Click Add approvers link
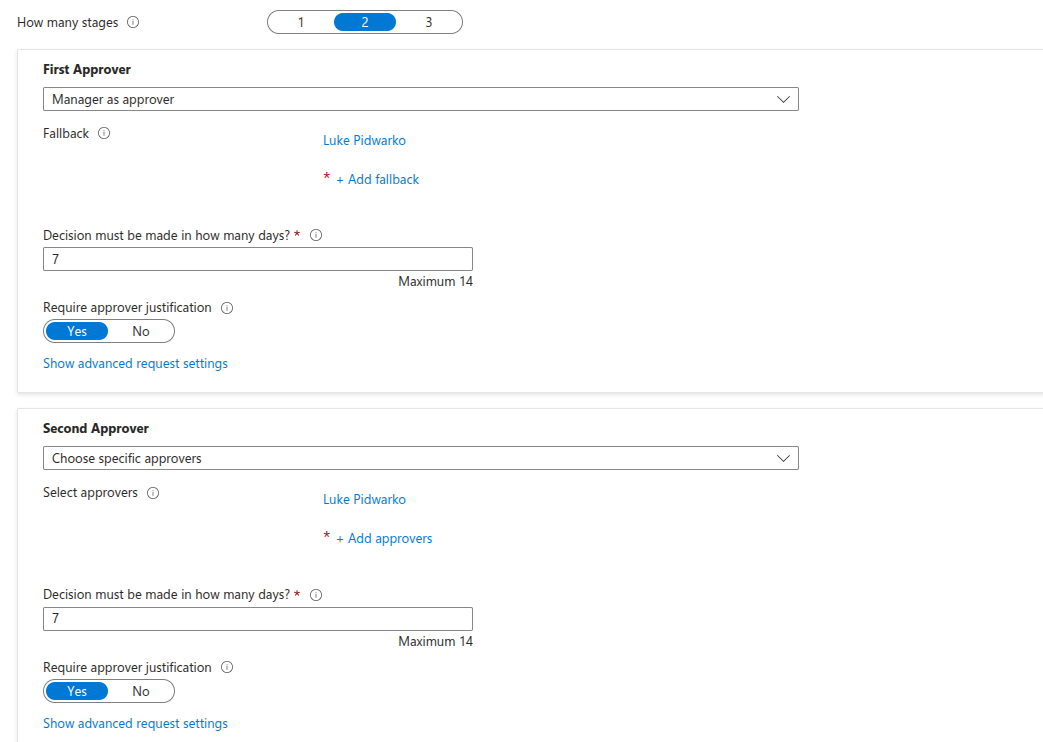This screenshot has height=742, width=1043. click(x=384, y=539)
